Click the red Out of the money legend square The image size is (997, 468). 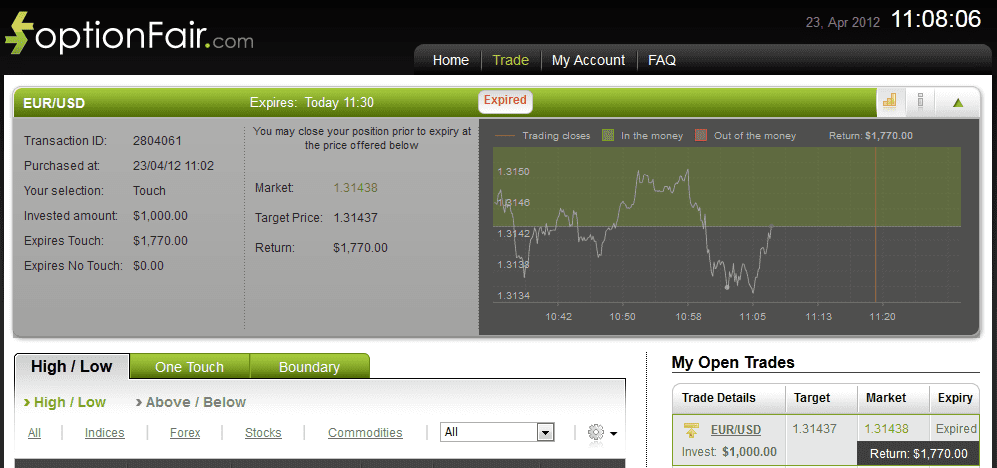pos(701,135)
